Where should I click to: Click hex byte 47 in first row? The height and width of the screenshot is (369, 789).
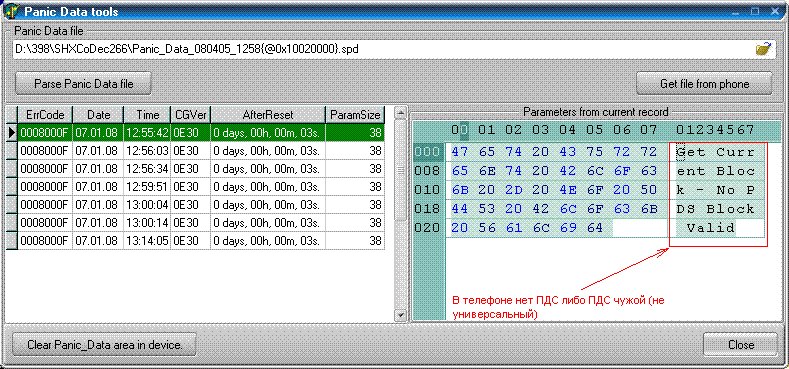pyautogui.click(x=459, y=152)
